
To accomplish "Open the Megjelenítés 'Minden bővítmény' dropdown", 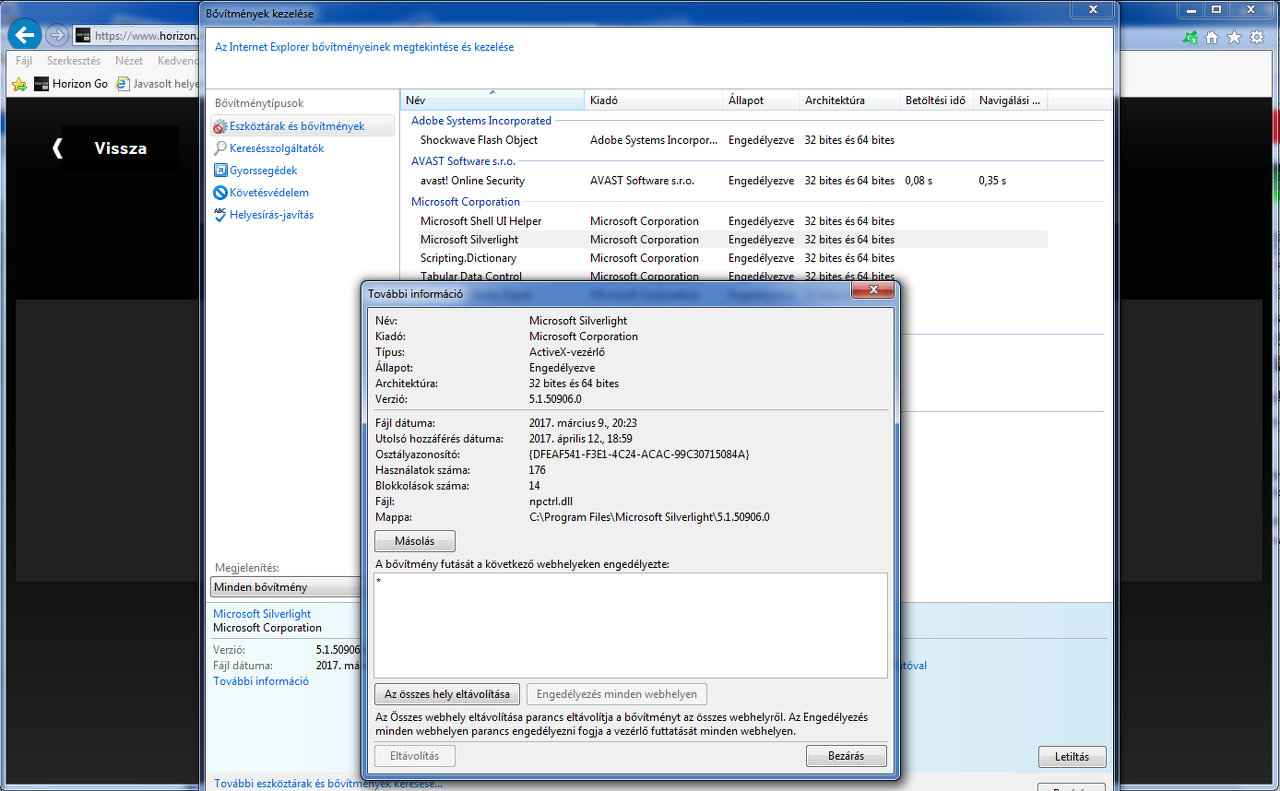I will (286, 587).
